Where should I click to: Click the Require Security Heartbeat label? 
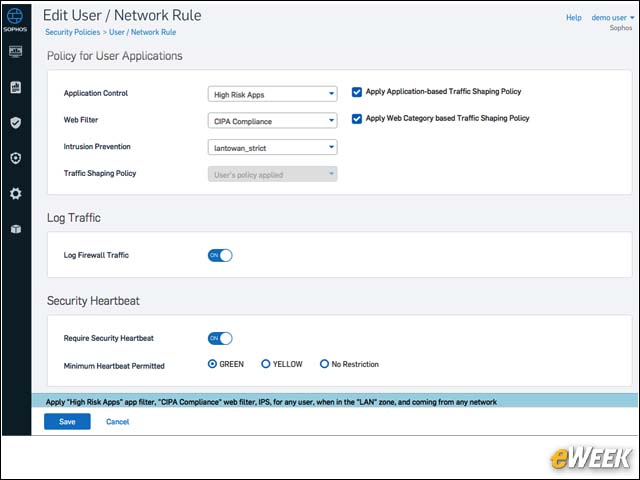(109, 338)
